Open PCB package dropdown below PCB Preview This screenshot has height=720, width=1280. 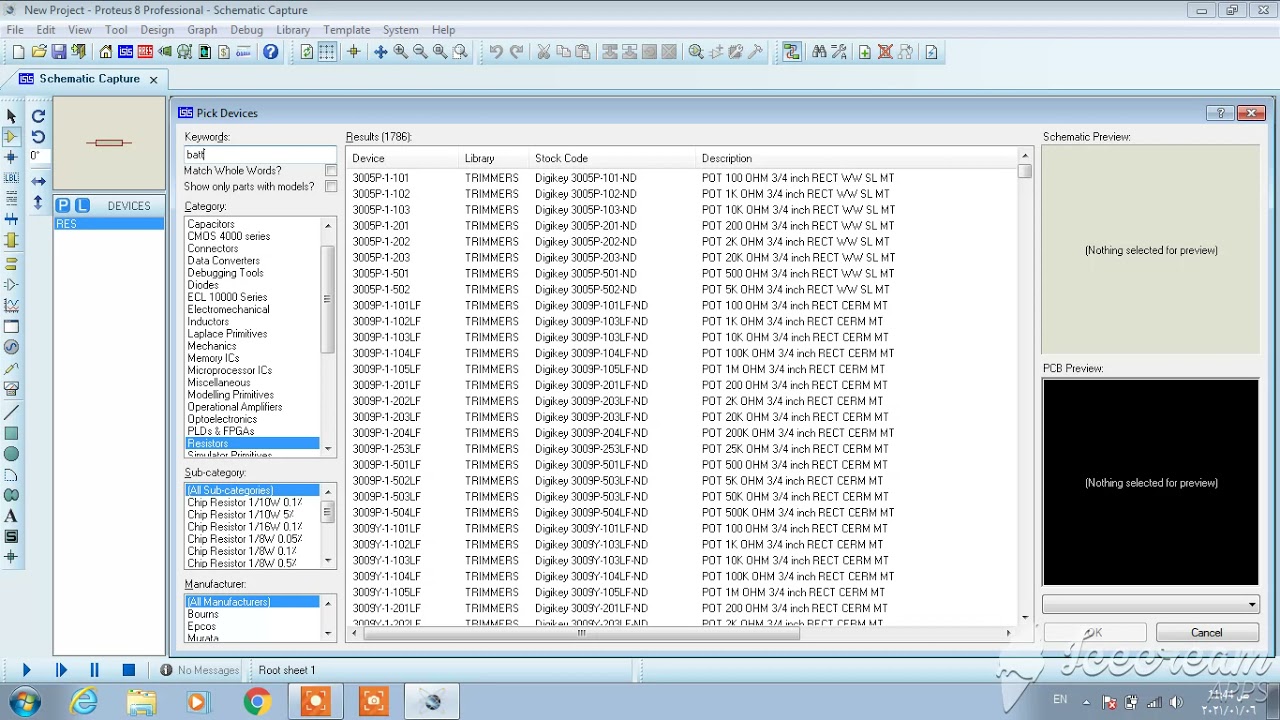point(1252,604)
